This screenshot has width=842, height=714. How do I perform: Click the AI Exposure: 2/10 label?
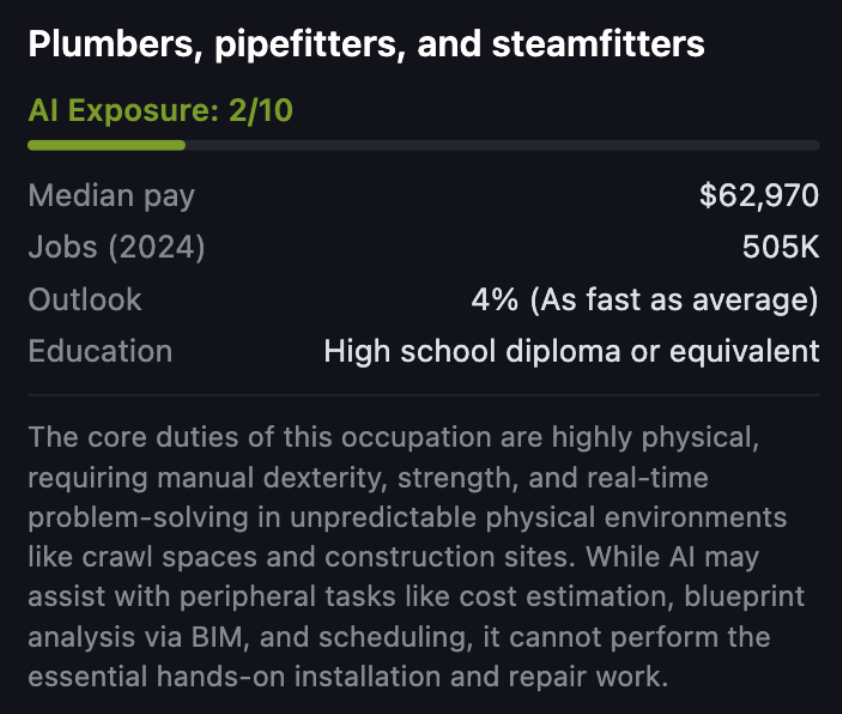point(160,110)
